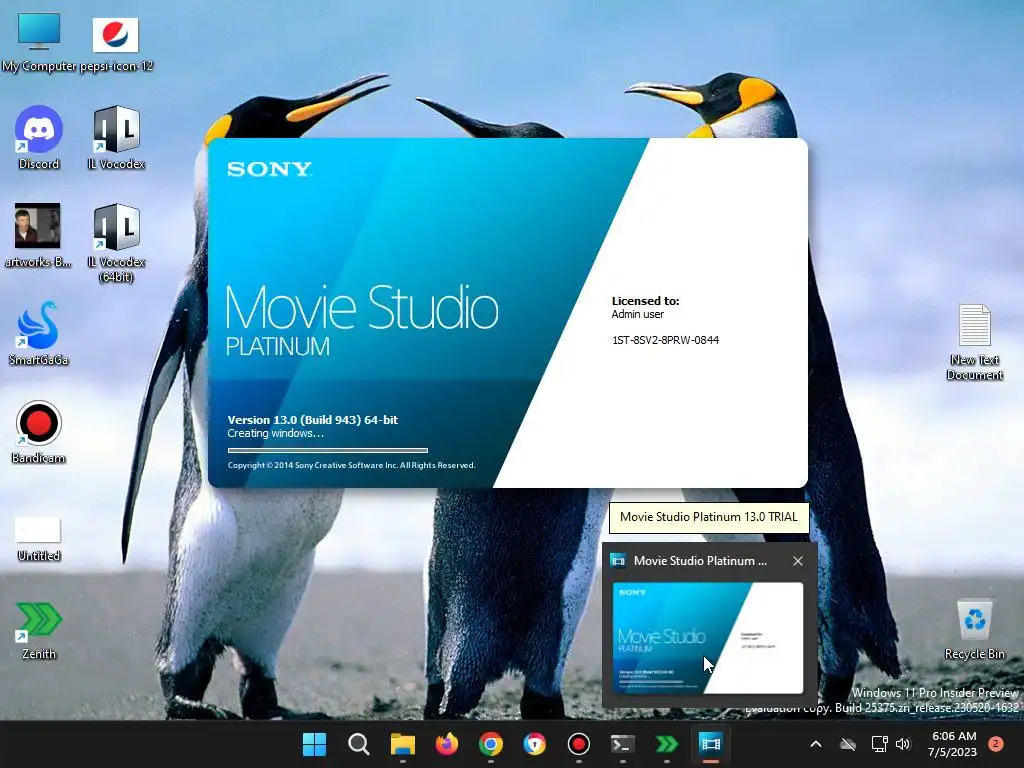Switch to Bandicam in the taskbar
This screenshot has height=768, width=1024.
pyautogui.click(x=579, y=744)
